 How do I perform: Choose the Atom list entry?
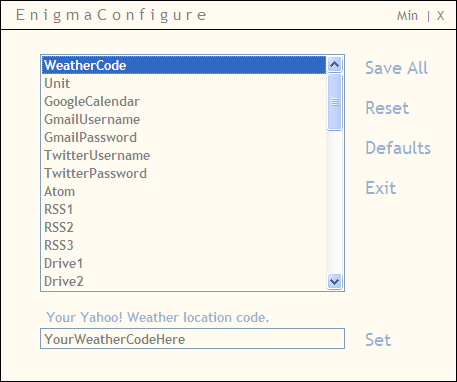[x=184, y=191]
